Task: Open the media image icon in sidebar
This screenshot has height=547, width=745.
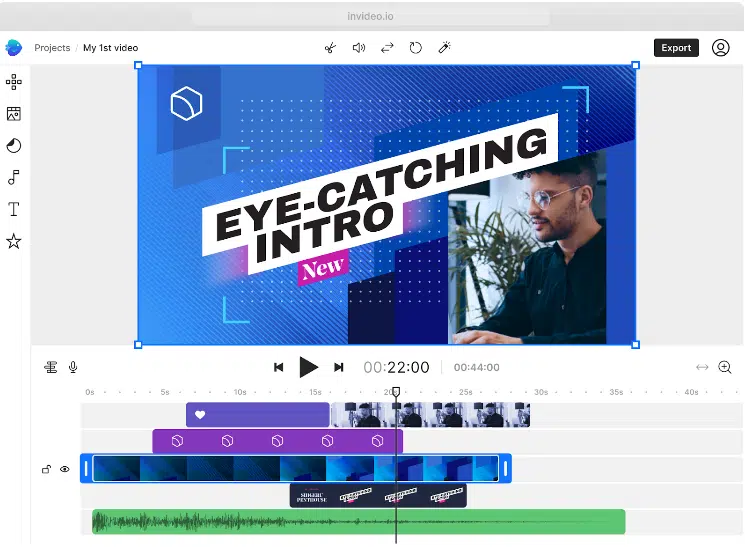Action: [14, 114]
